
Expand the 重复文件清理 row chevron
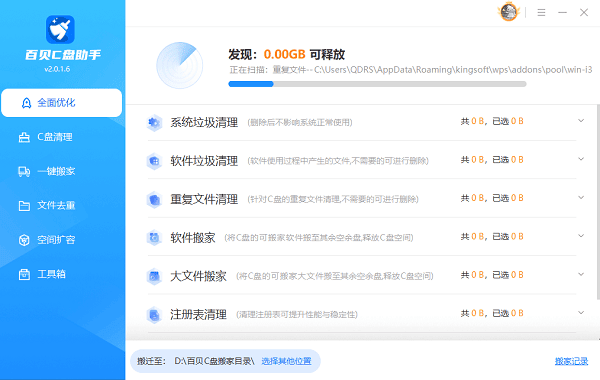pyautogui.click(x=581, y=197)
